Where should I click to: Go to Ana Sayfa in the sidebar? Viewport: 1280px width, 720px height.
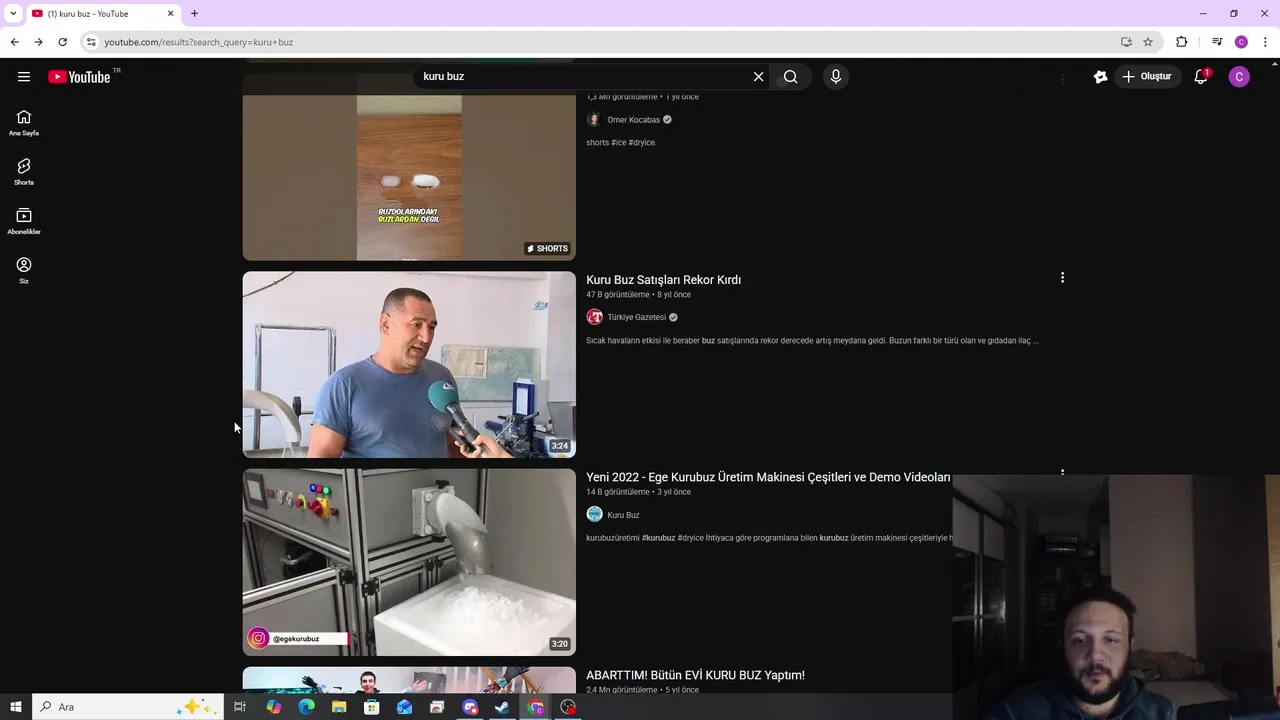point(24,123)
